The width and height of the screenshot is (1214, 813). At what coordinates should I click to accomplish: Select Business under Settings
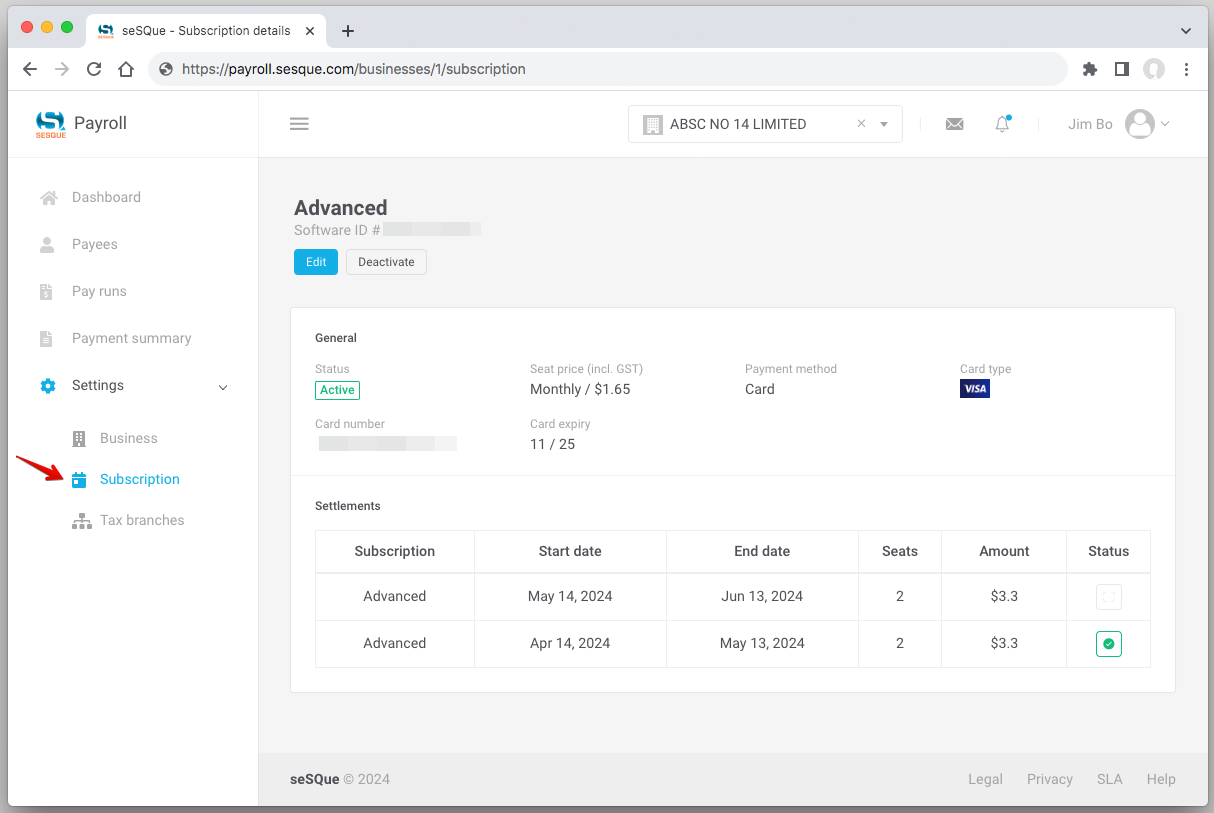pos(128,439)
